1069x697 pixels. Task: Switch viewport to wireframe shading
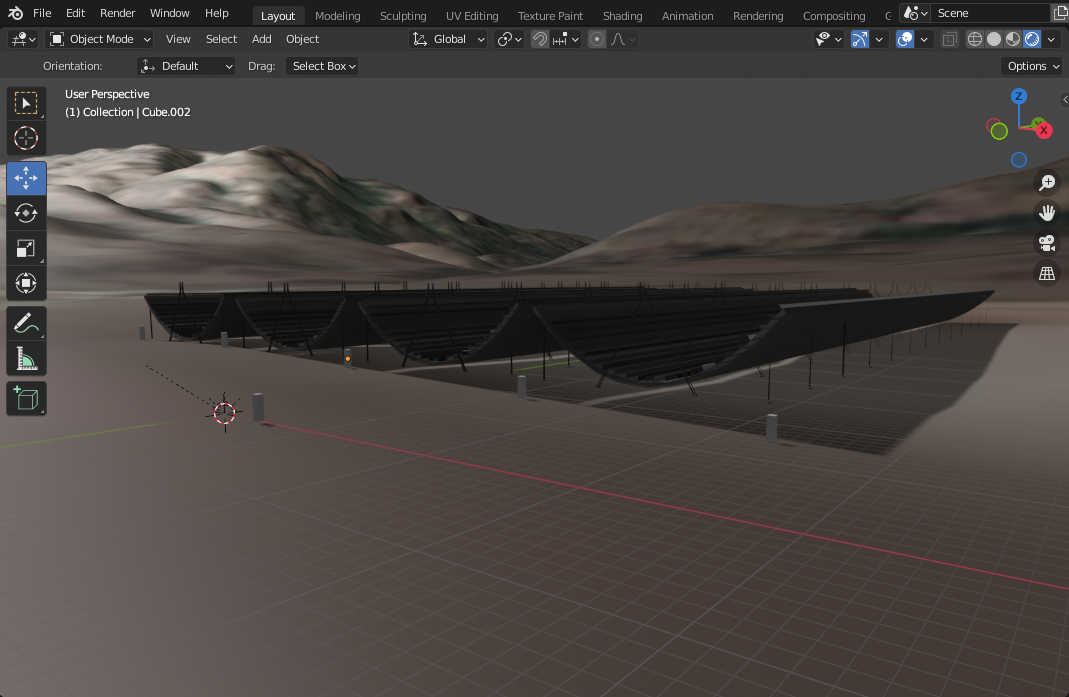point(974,39)
